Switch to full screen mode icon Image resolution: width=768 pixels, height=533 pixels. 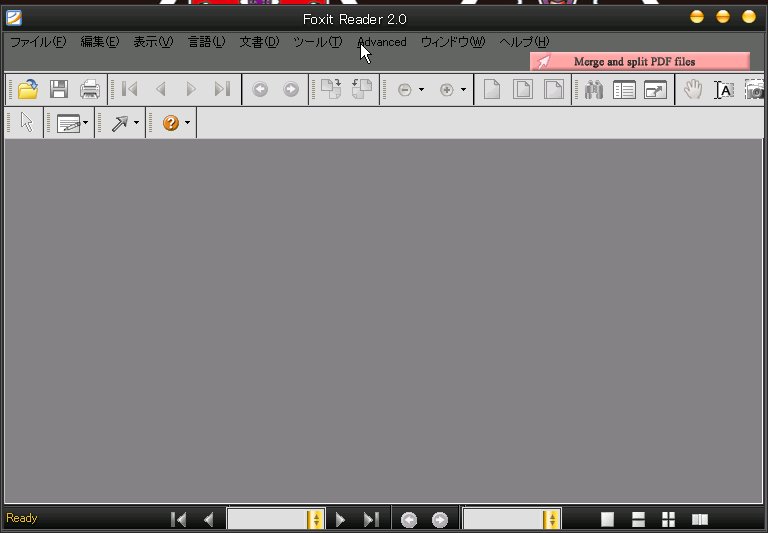tap(655, 90)
